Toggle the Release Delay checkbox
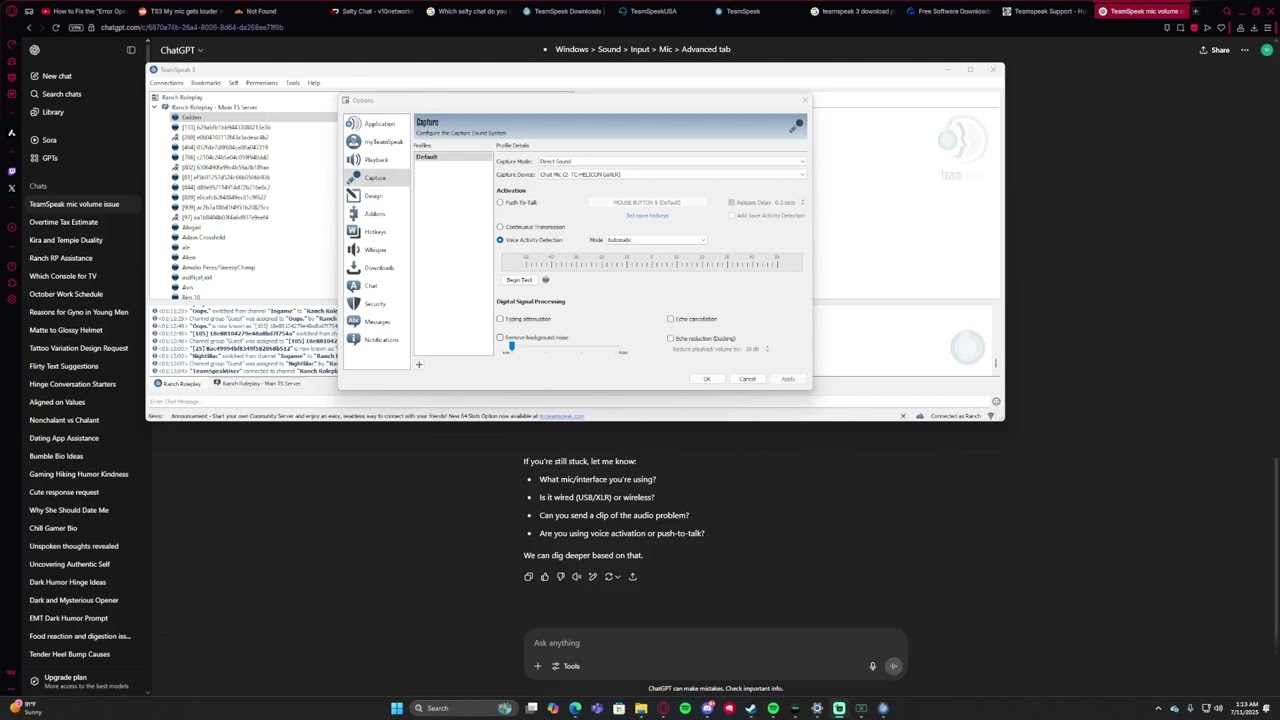Screen dimensions: 1280x720 (x=732, y=203)
